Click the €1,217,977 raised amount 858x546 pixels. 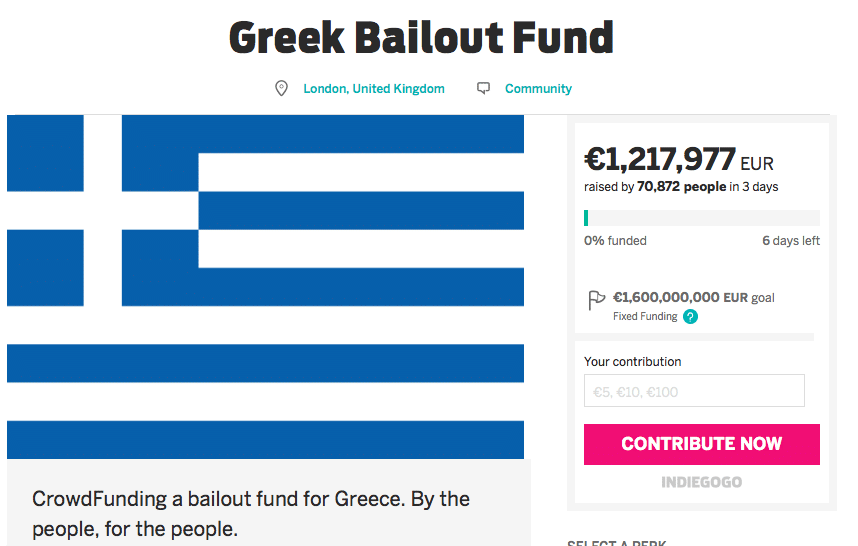tap(659, 159)
